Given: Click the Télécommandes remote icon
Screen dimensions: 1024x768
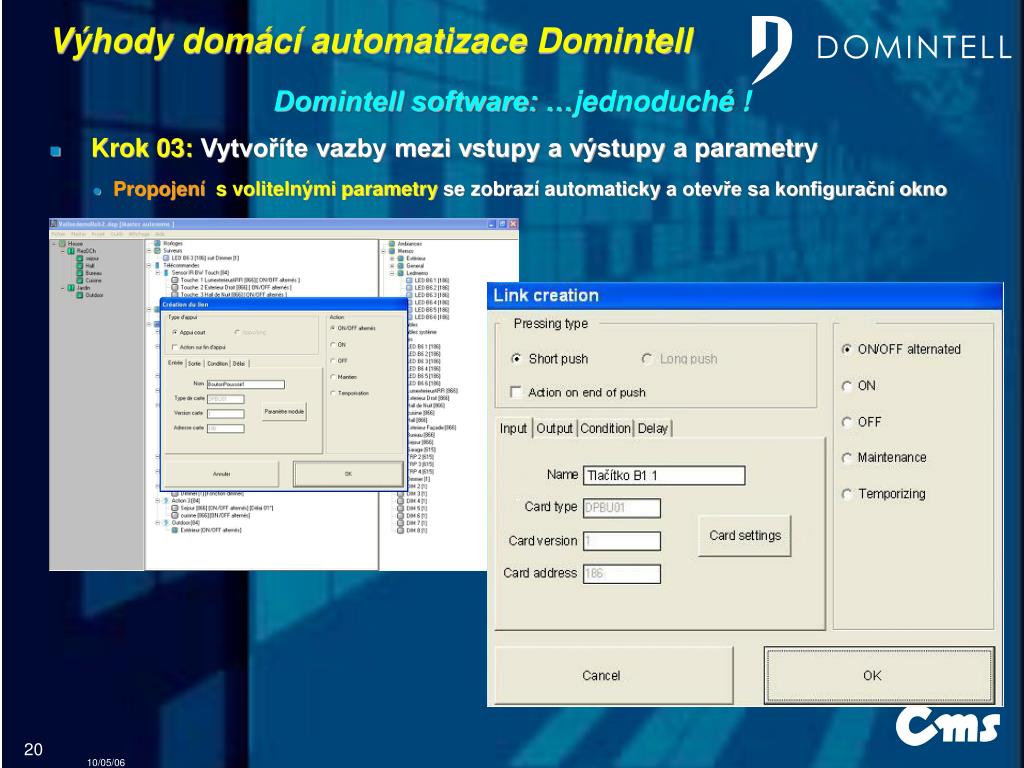Looking at the screenshot, I should click(x=157, y=266).
